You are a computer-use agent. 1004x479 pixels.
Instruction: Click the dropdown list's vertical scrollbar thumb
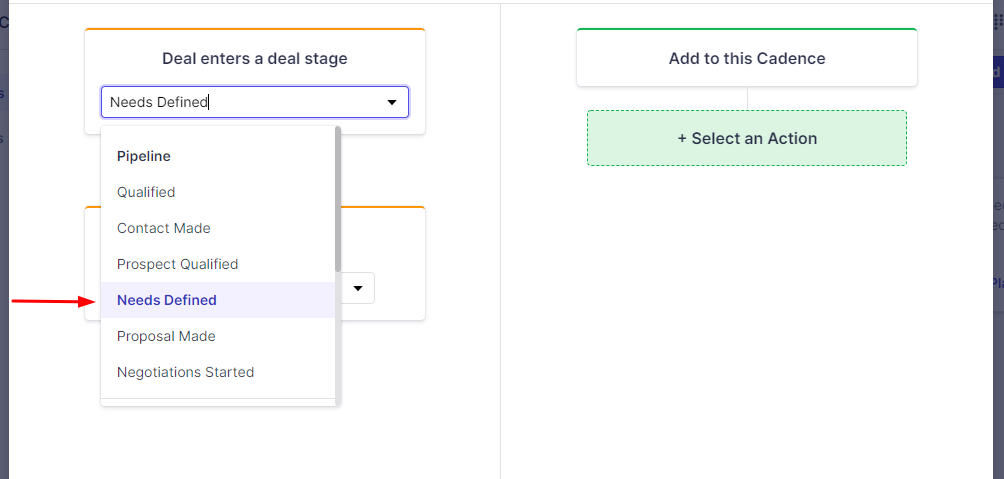pos(338,200)
